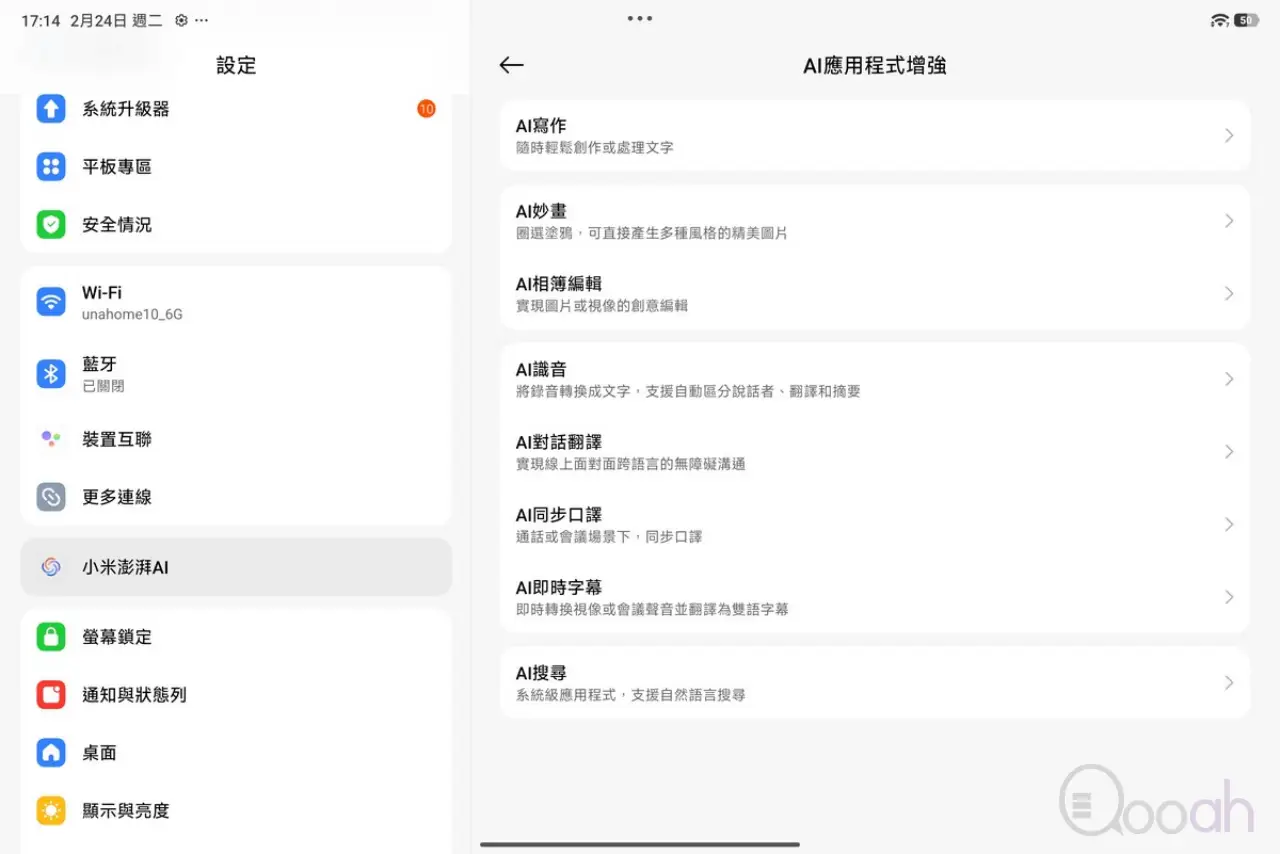Open AI相簿編輯 settings entry
1280x854 pixels.
click(x=874, y=294)
